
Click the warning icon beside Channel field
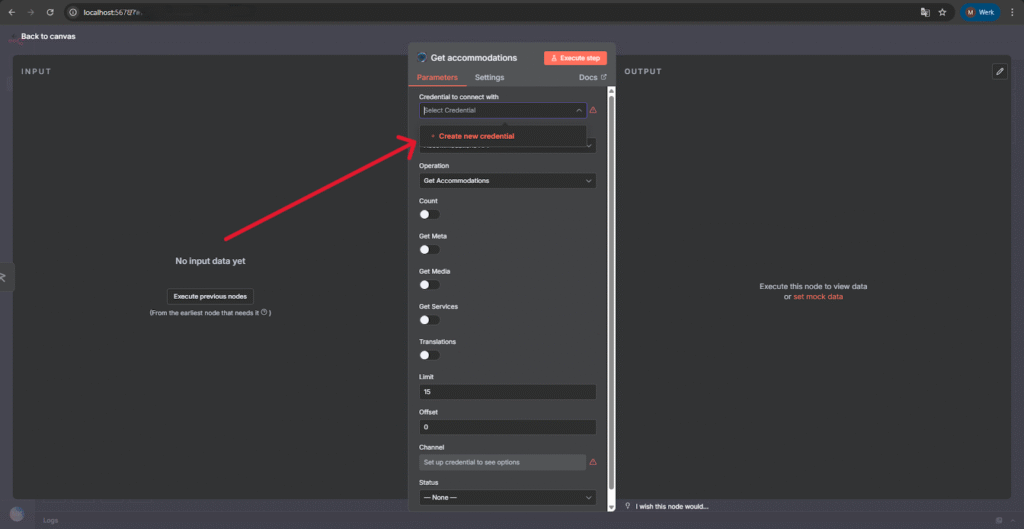tap(593, 462)
